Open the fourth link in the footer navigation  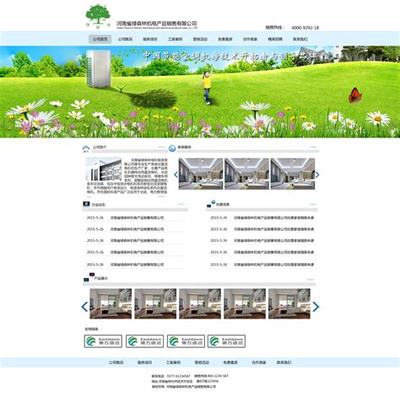point(202,362)
